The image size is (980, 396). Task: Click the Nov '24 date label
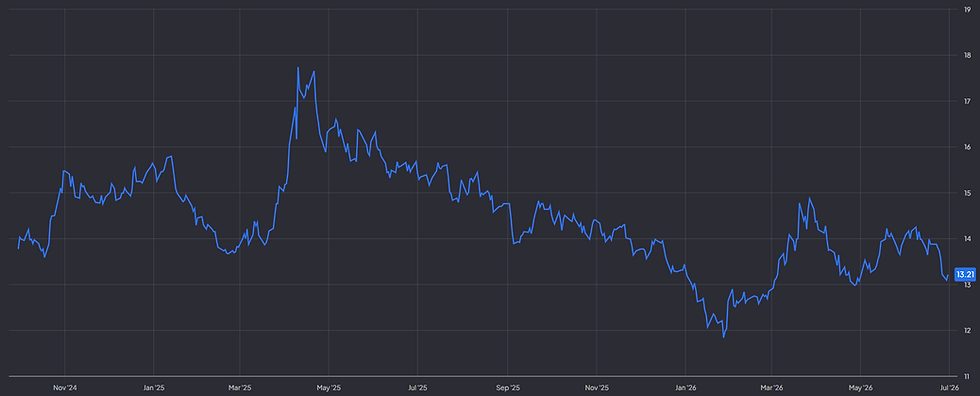coord(65,388)
